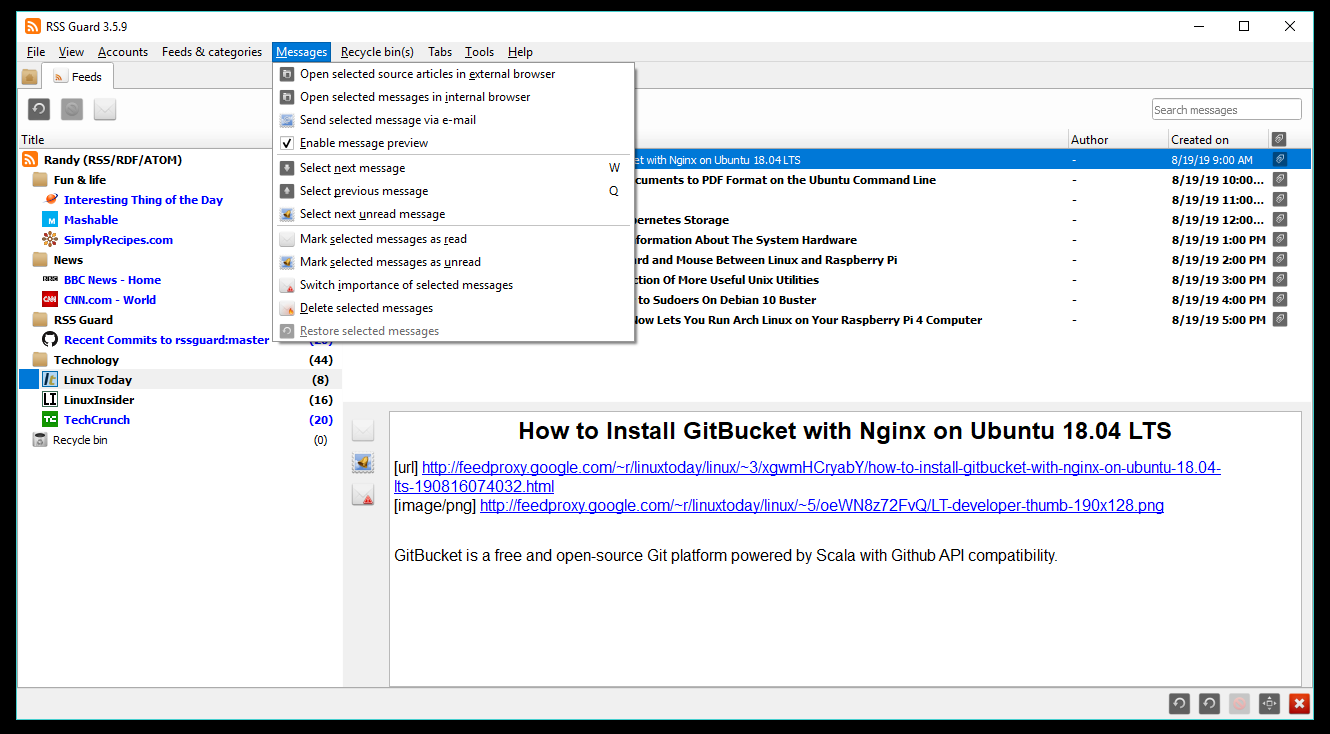
Task: Click the Linux Today feed icon
Action: tap(50, 380)
